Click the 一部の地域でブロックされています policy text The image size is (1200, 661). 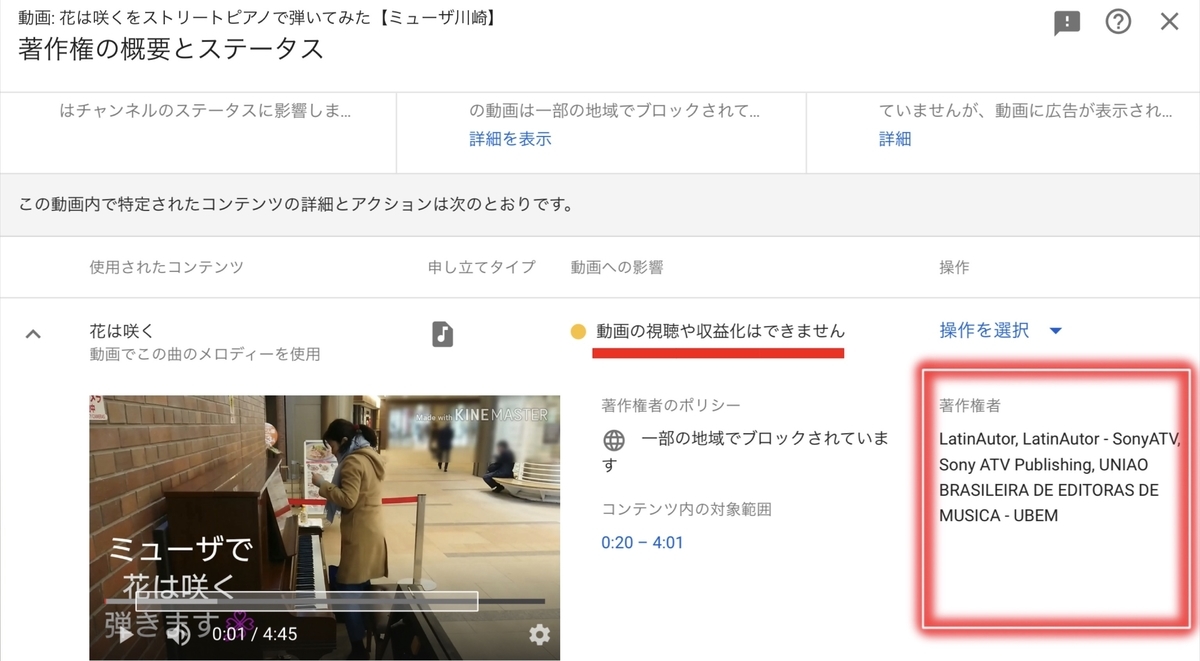point(745,452)
